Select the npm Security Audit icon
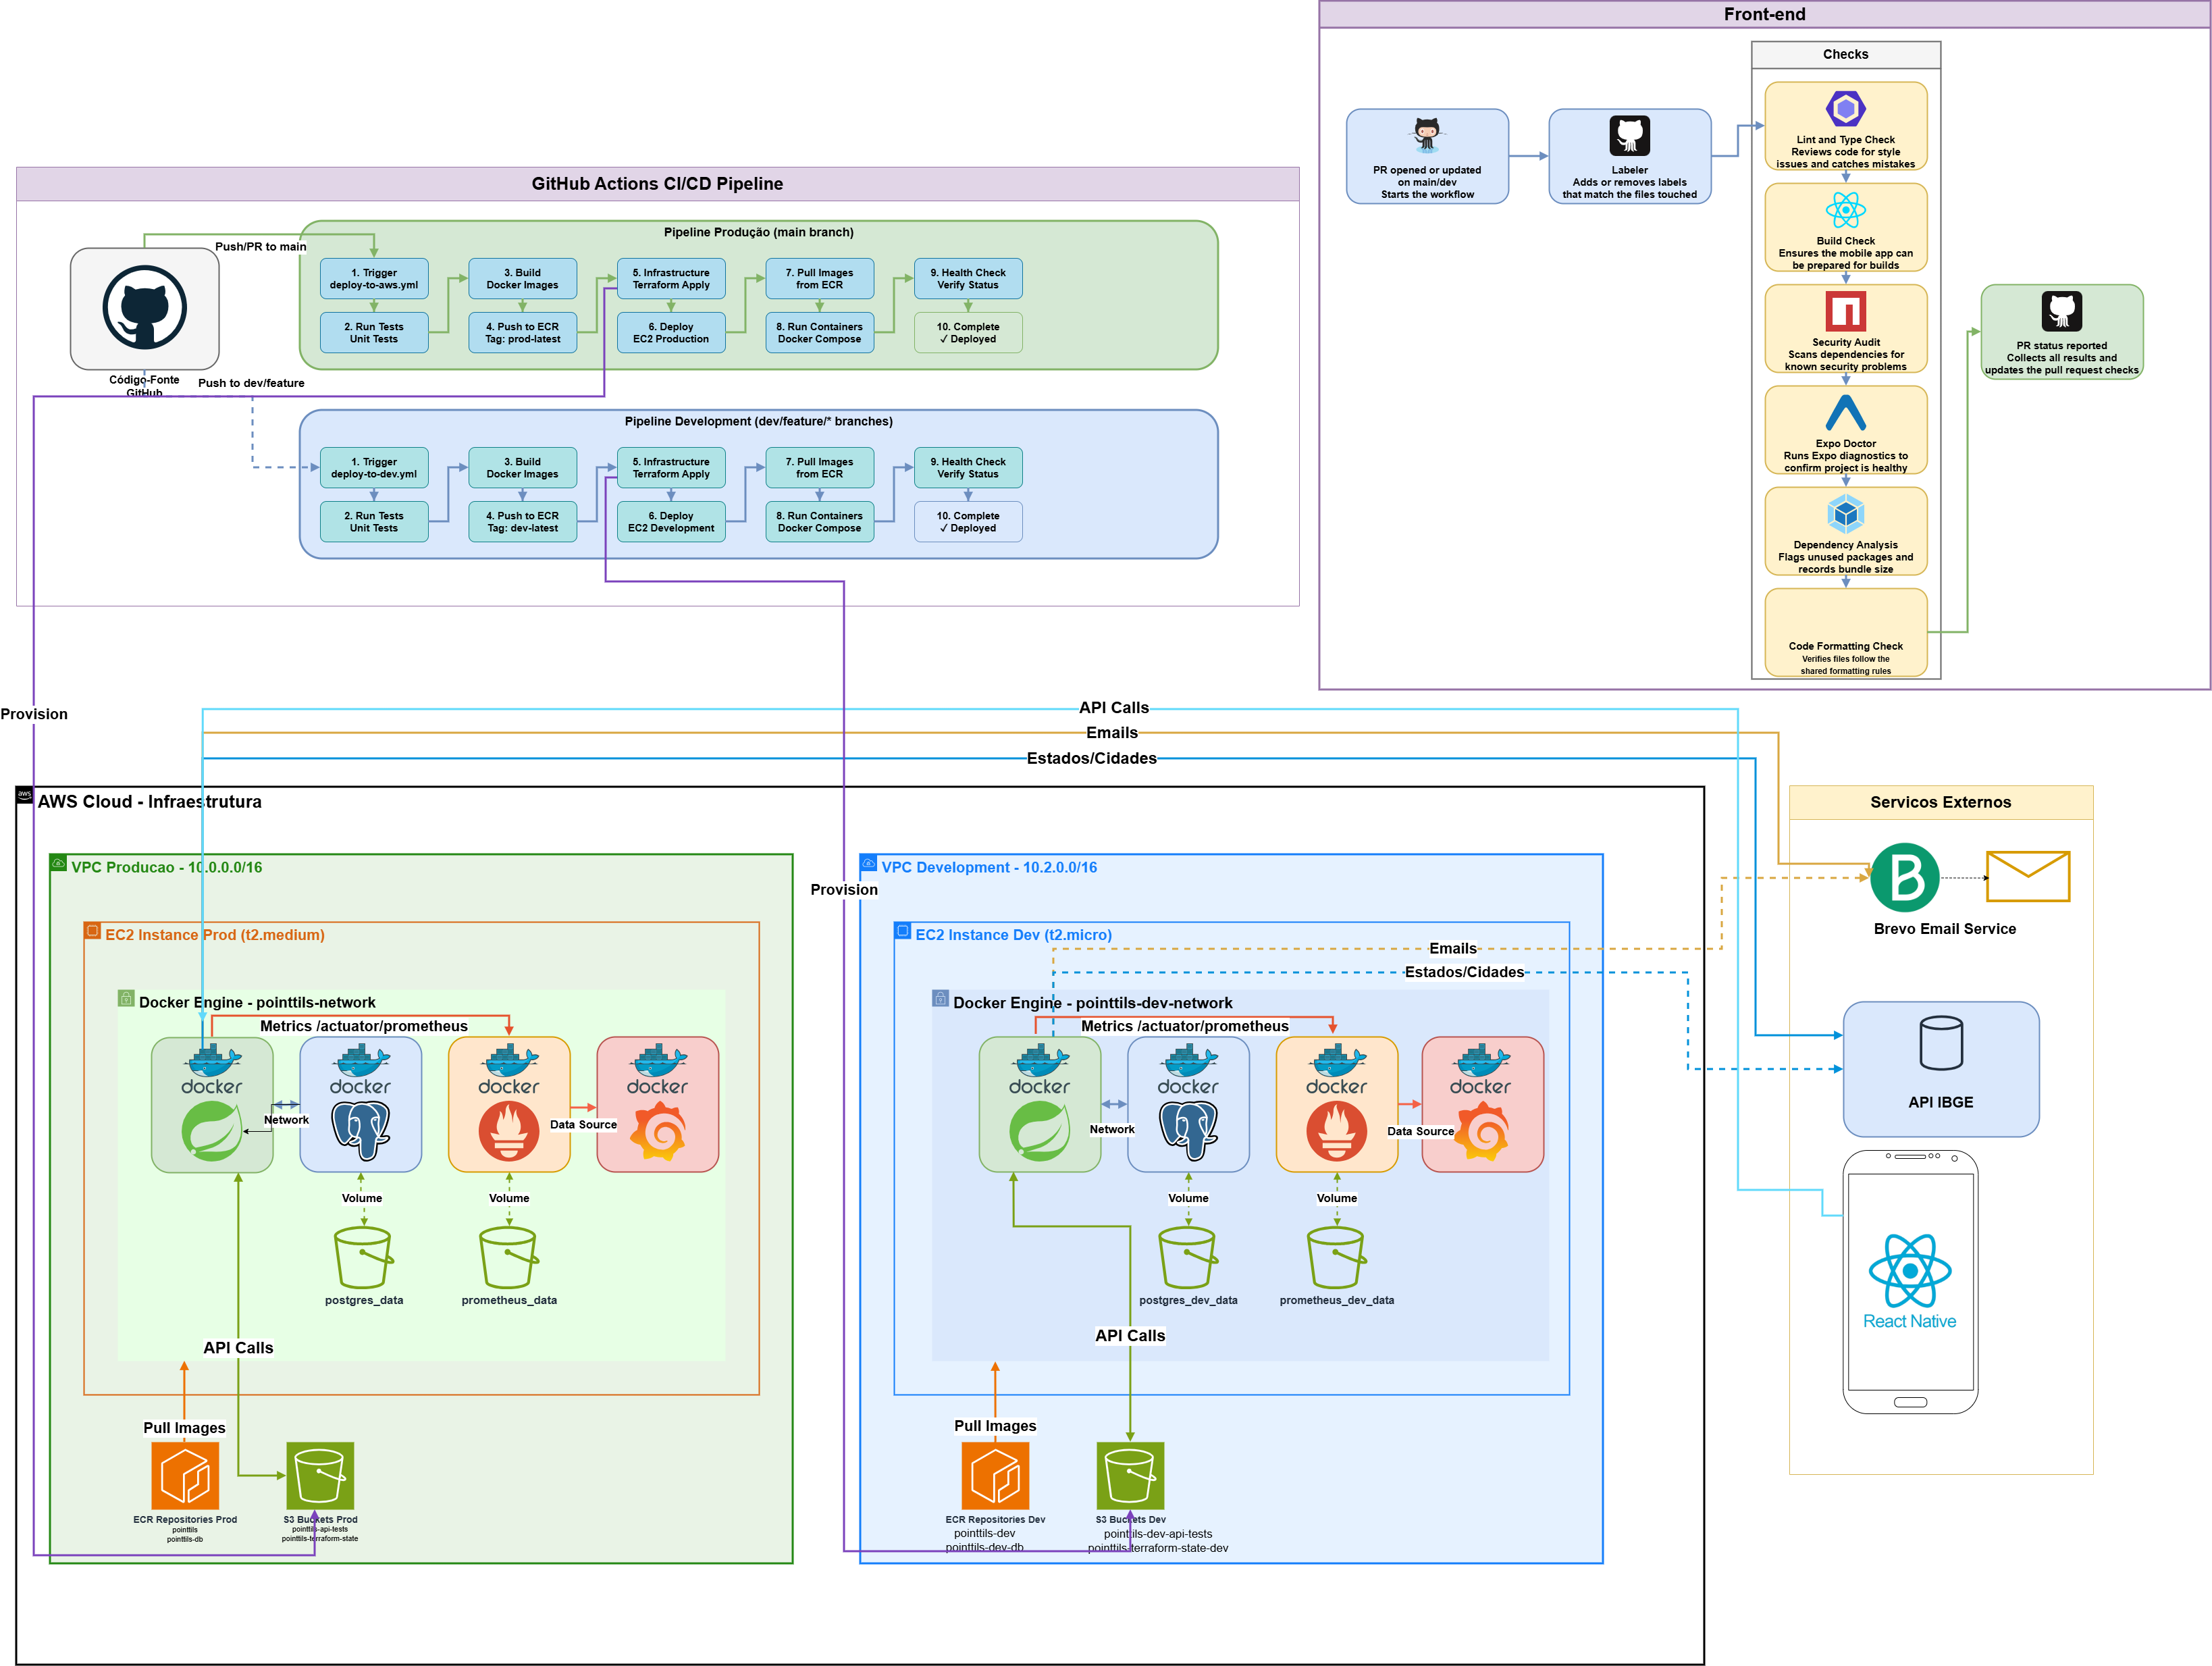Screen dimensions: 2212x1666 tap(1845, 311)
